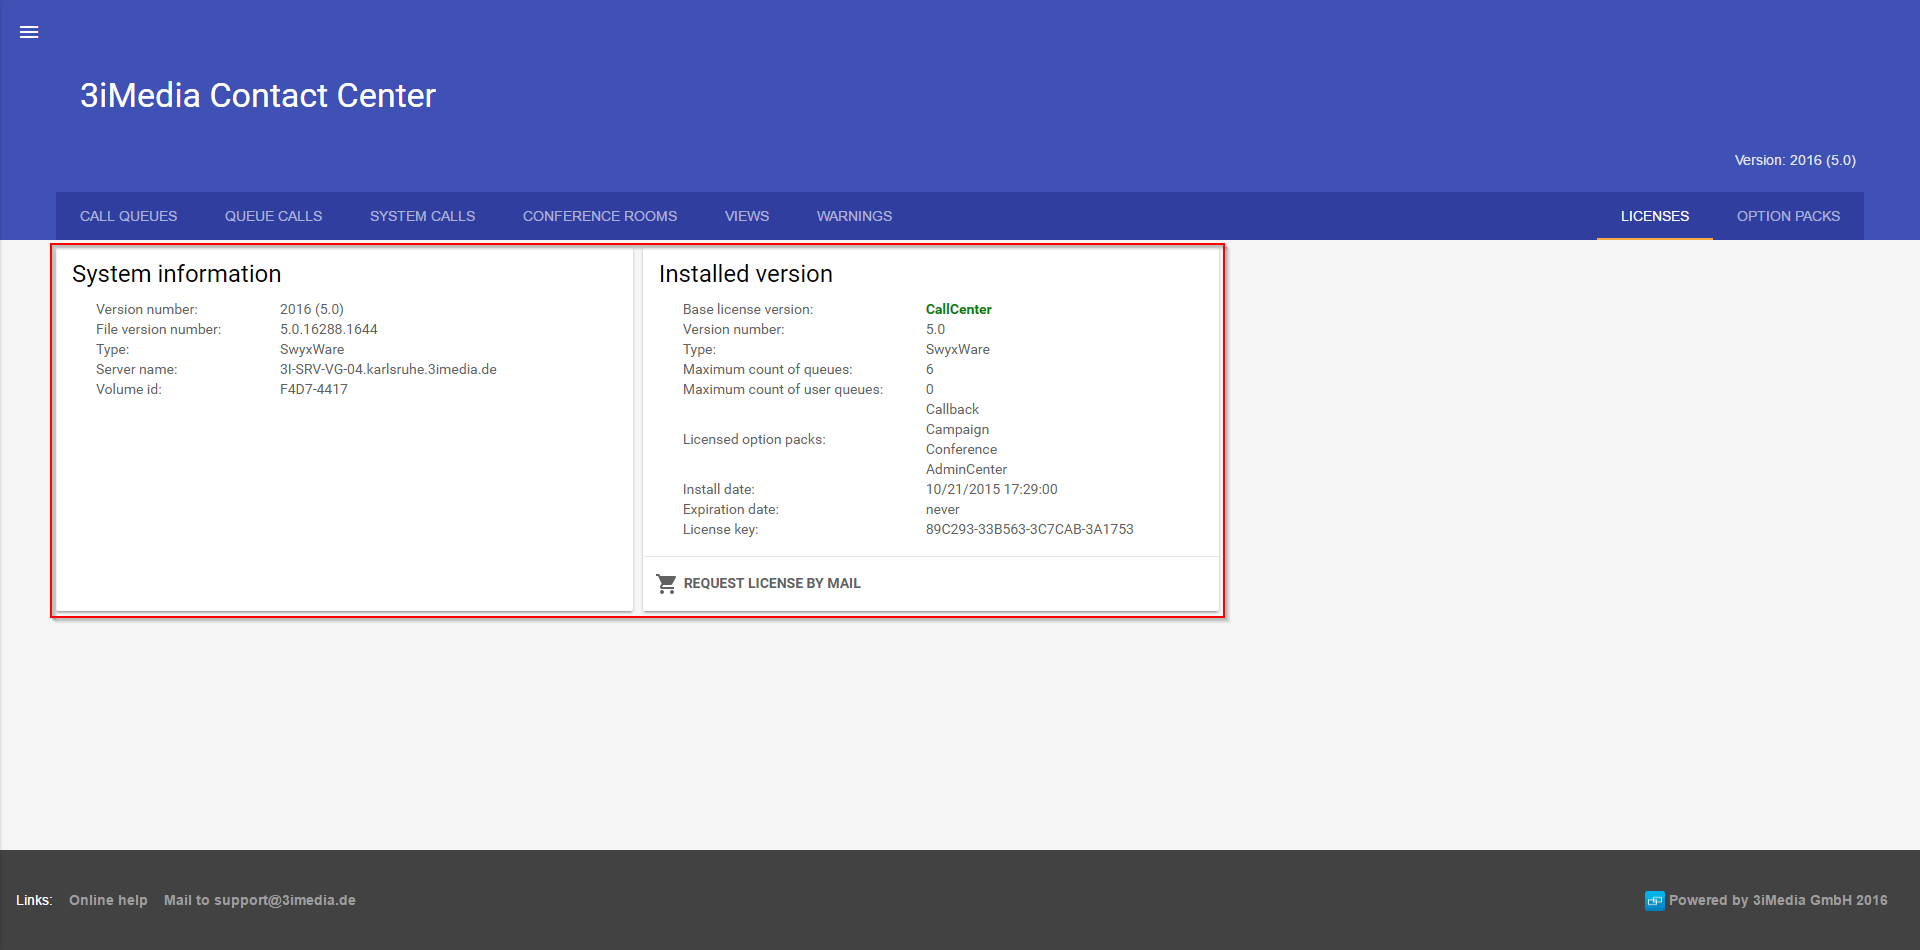Click the 3iMedia logo icon in footer

pyautogui.click(x=1654, y=901)
